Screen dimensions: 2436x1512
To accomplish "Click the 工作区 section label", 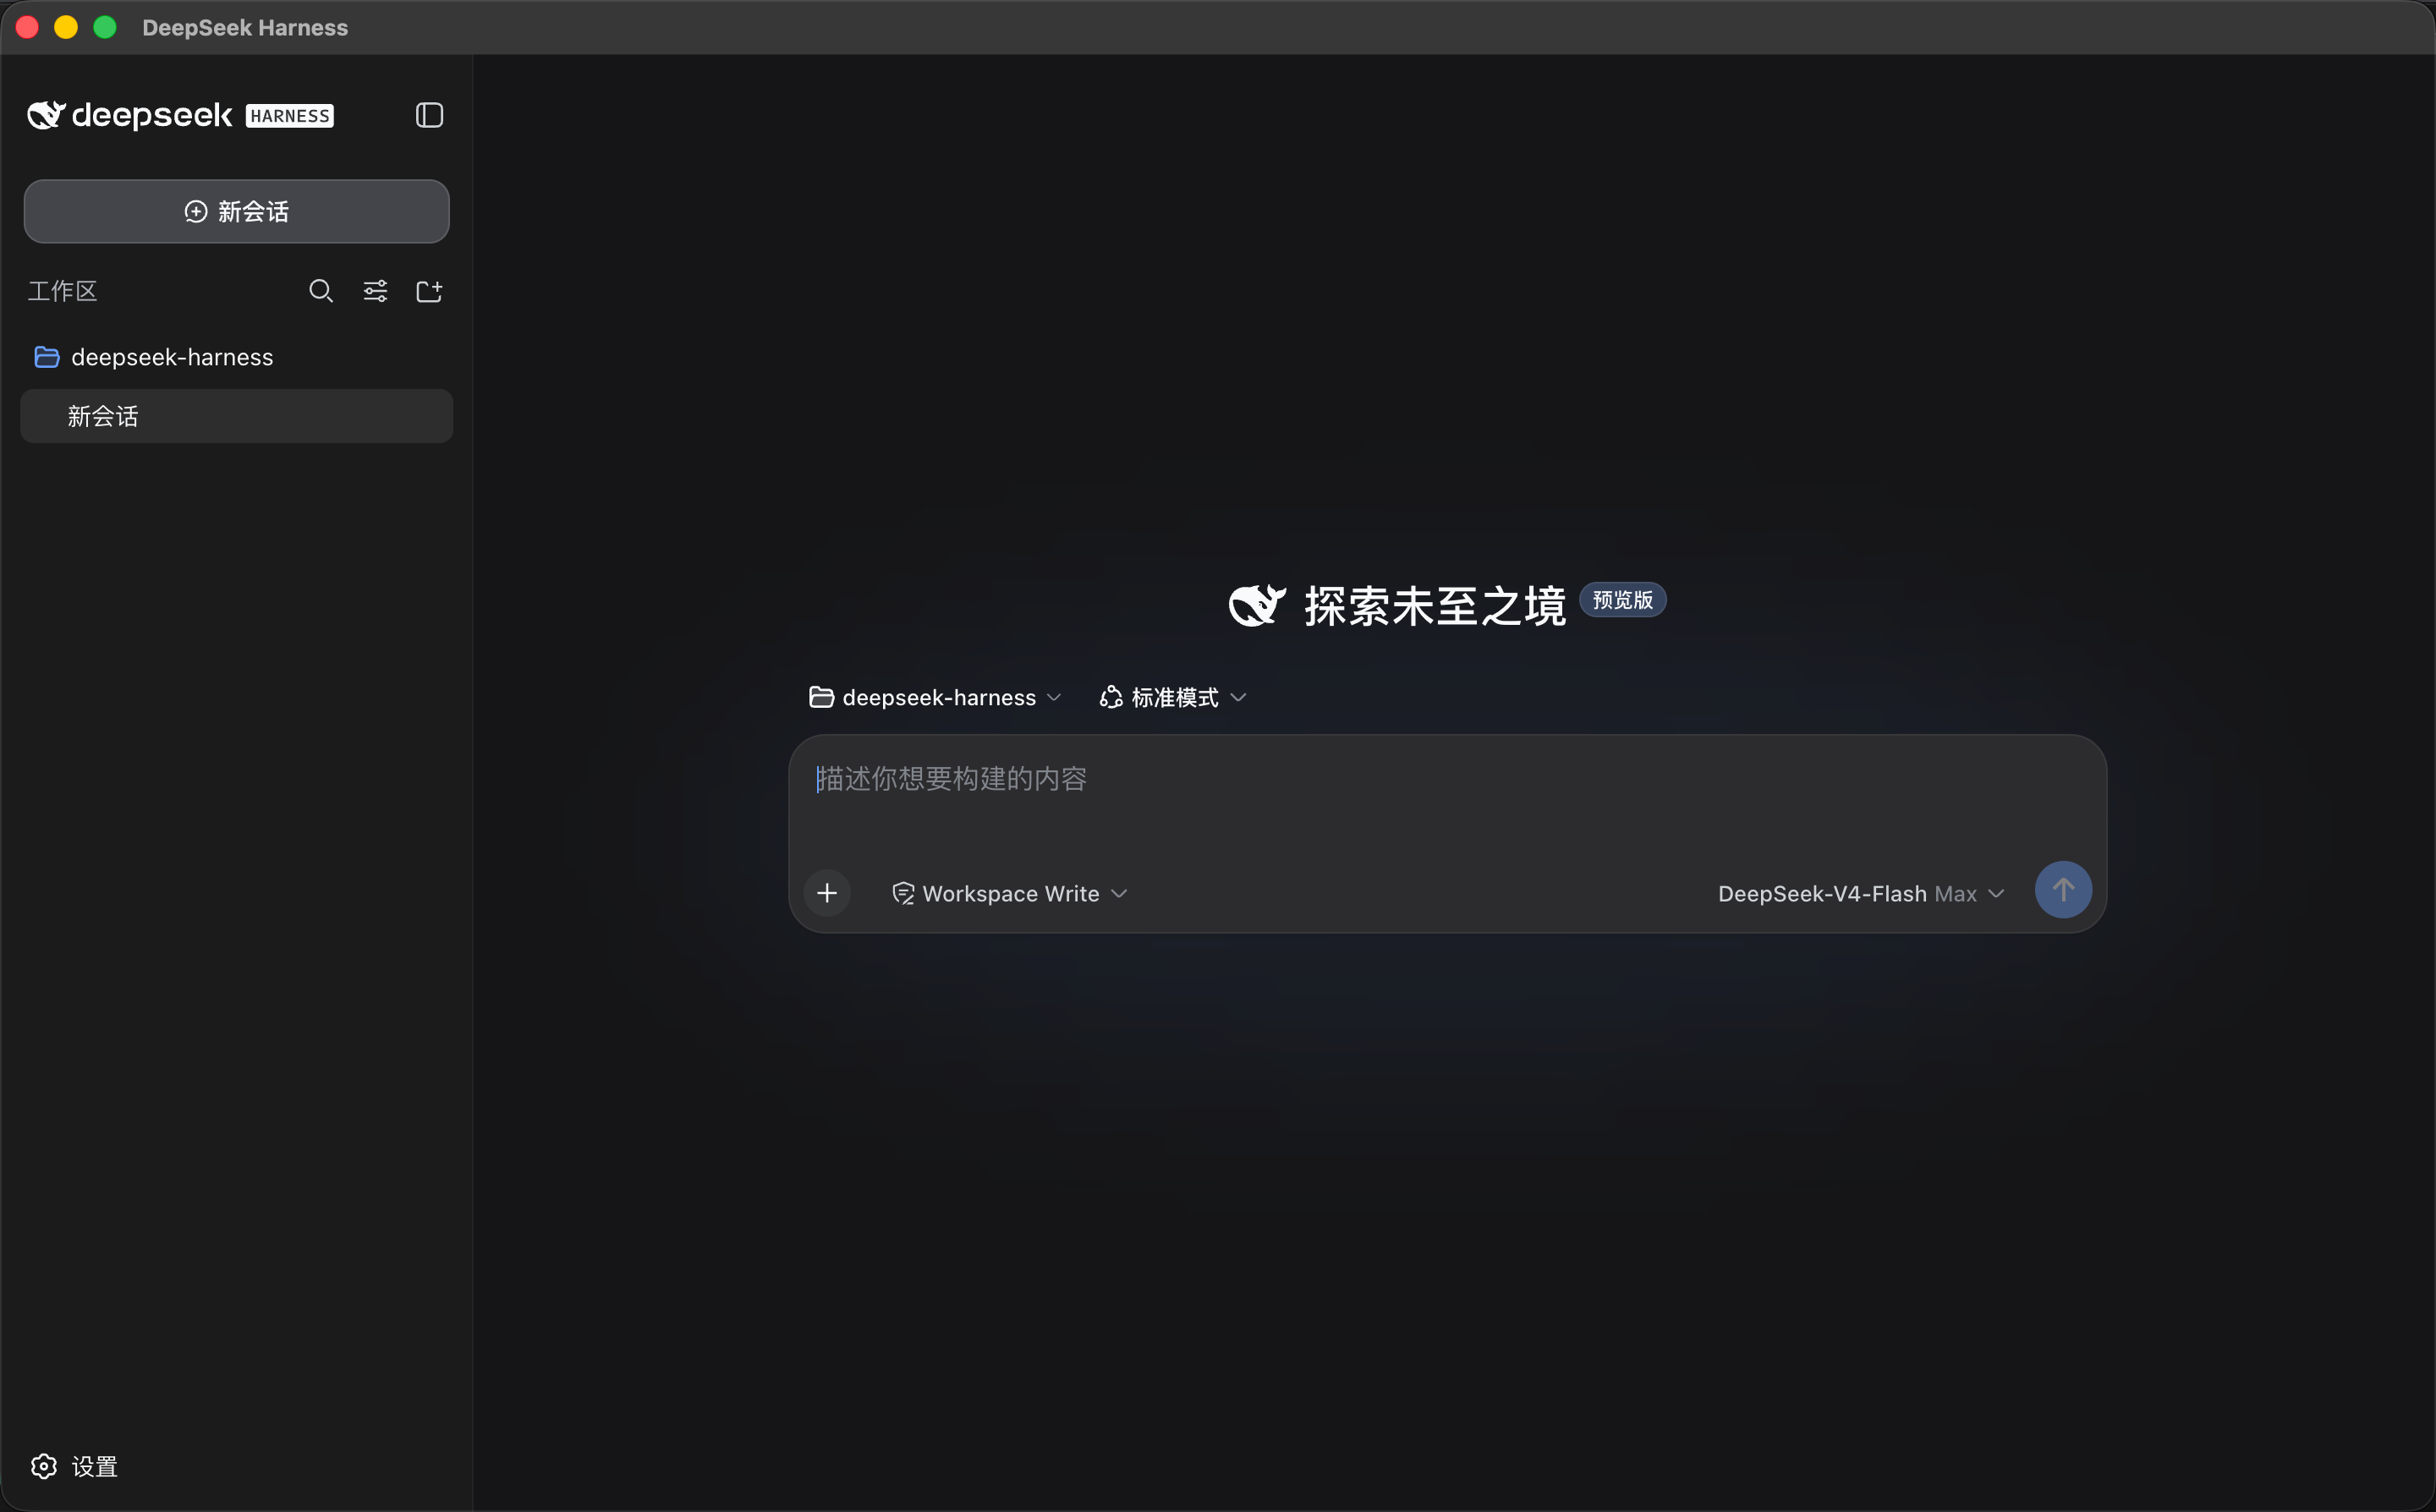I will 62,291.
